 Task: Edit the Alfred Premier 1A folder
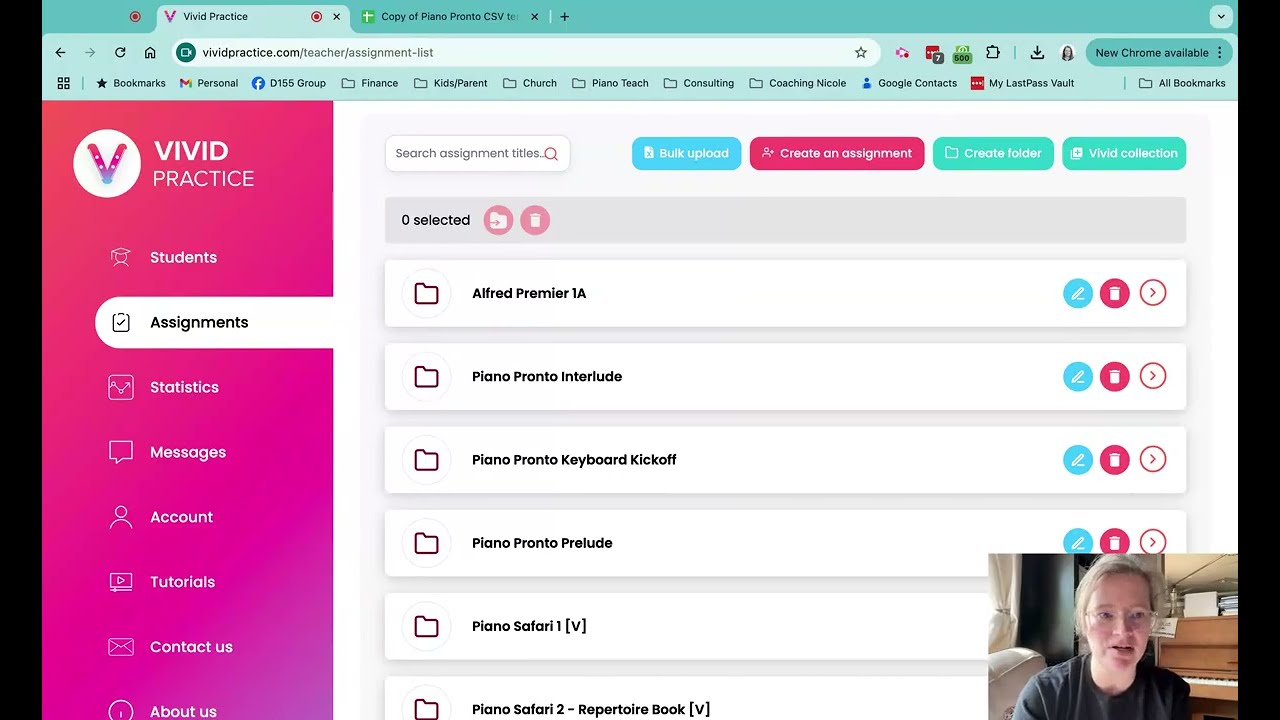[1078, 293]
